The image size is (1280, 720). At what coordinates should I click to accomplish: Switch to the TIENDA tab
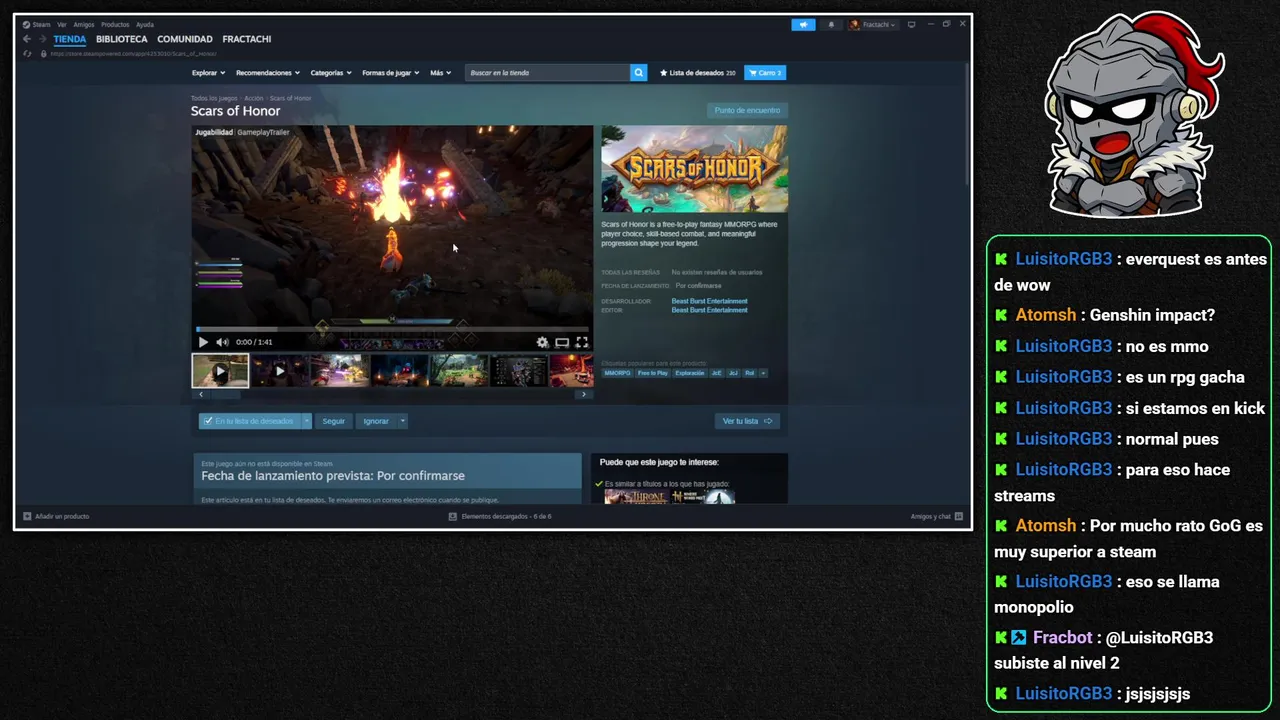point(70,39)
